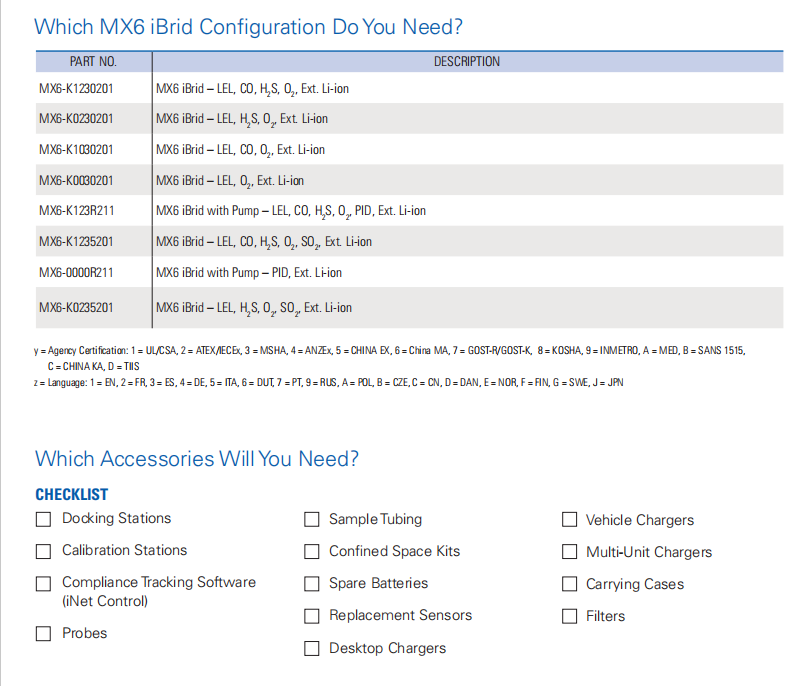Click the 'LEL, O2, Ext. Li-ion' description
801x686 pixels.
[230, 181]
